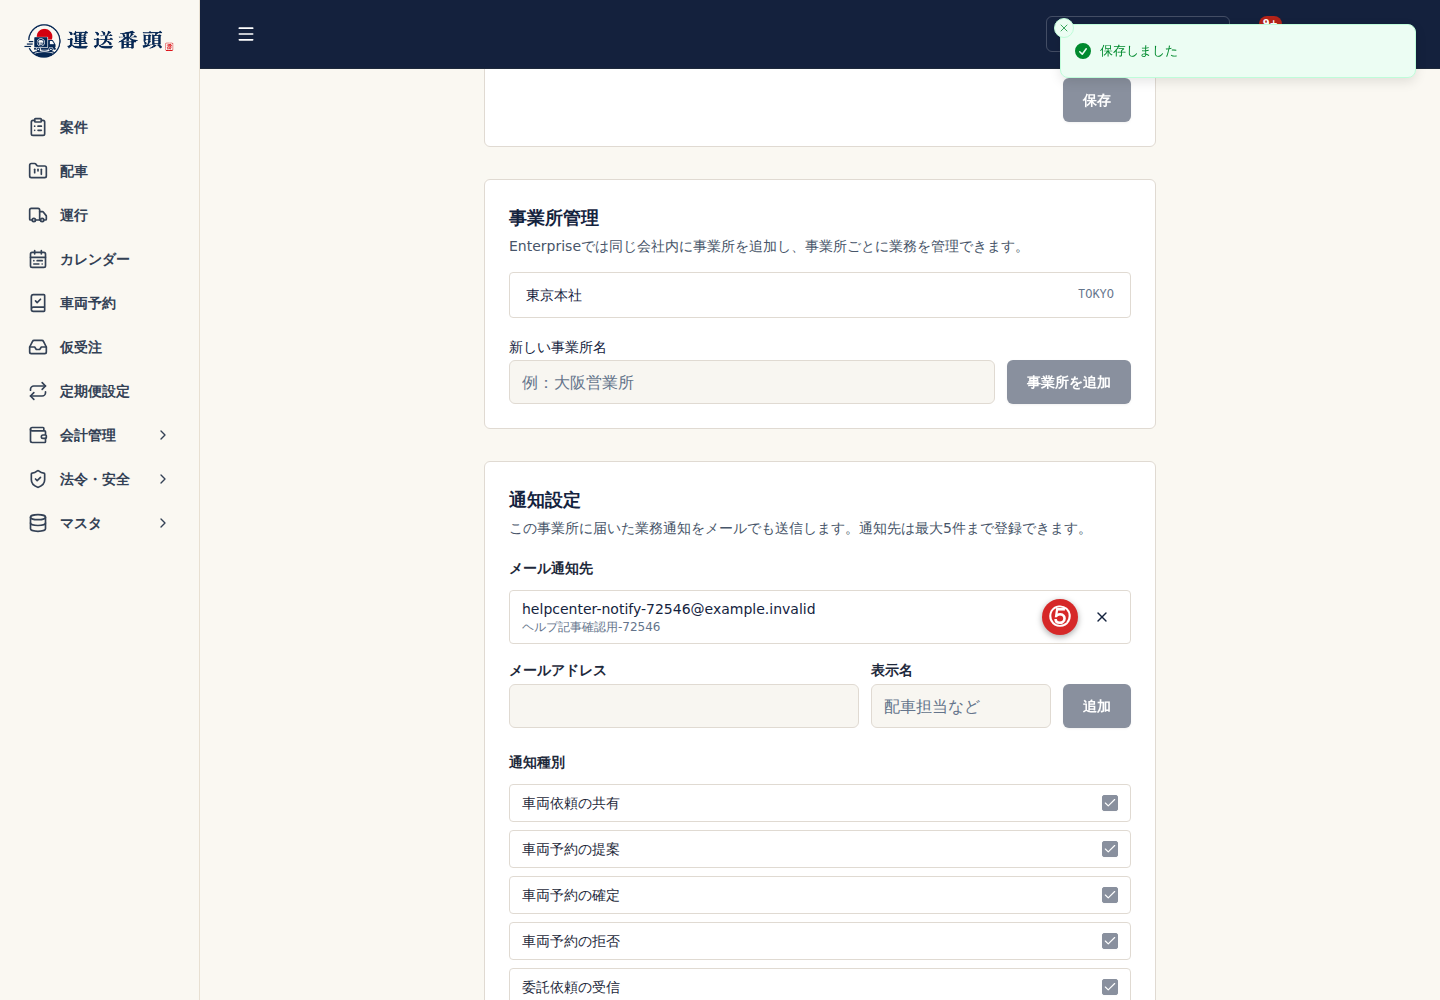Remove the helpcenter-notify email recipient
1440x1000 pixels.
1102,617
